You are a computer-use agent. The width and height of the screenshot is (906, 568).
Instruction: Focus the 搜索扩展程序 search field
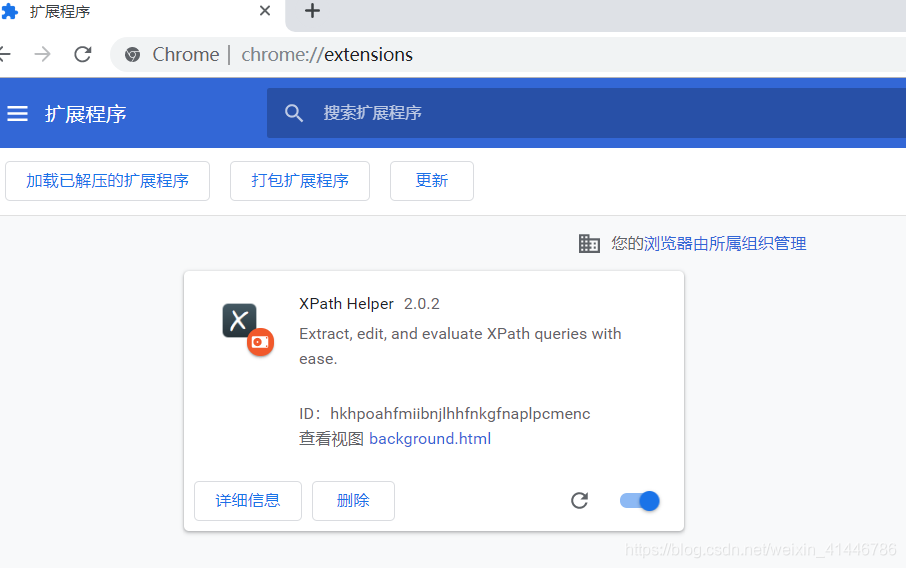click(x=586, y=113)
